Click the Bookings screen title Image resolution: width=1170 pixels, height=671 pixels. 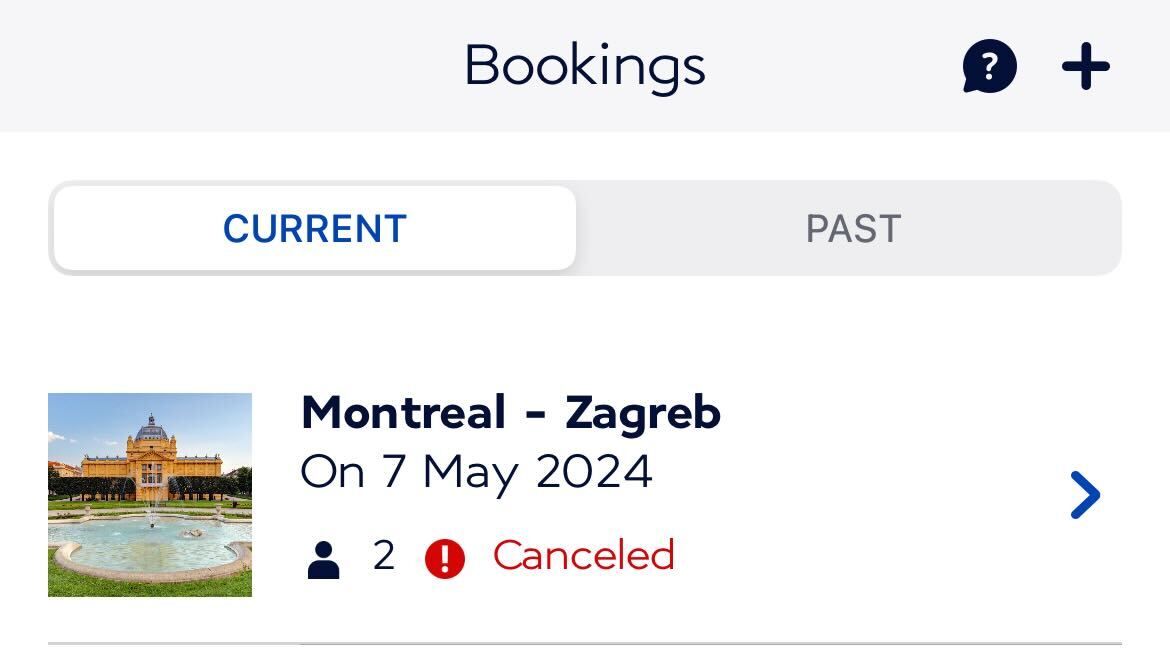coord(584,65)
